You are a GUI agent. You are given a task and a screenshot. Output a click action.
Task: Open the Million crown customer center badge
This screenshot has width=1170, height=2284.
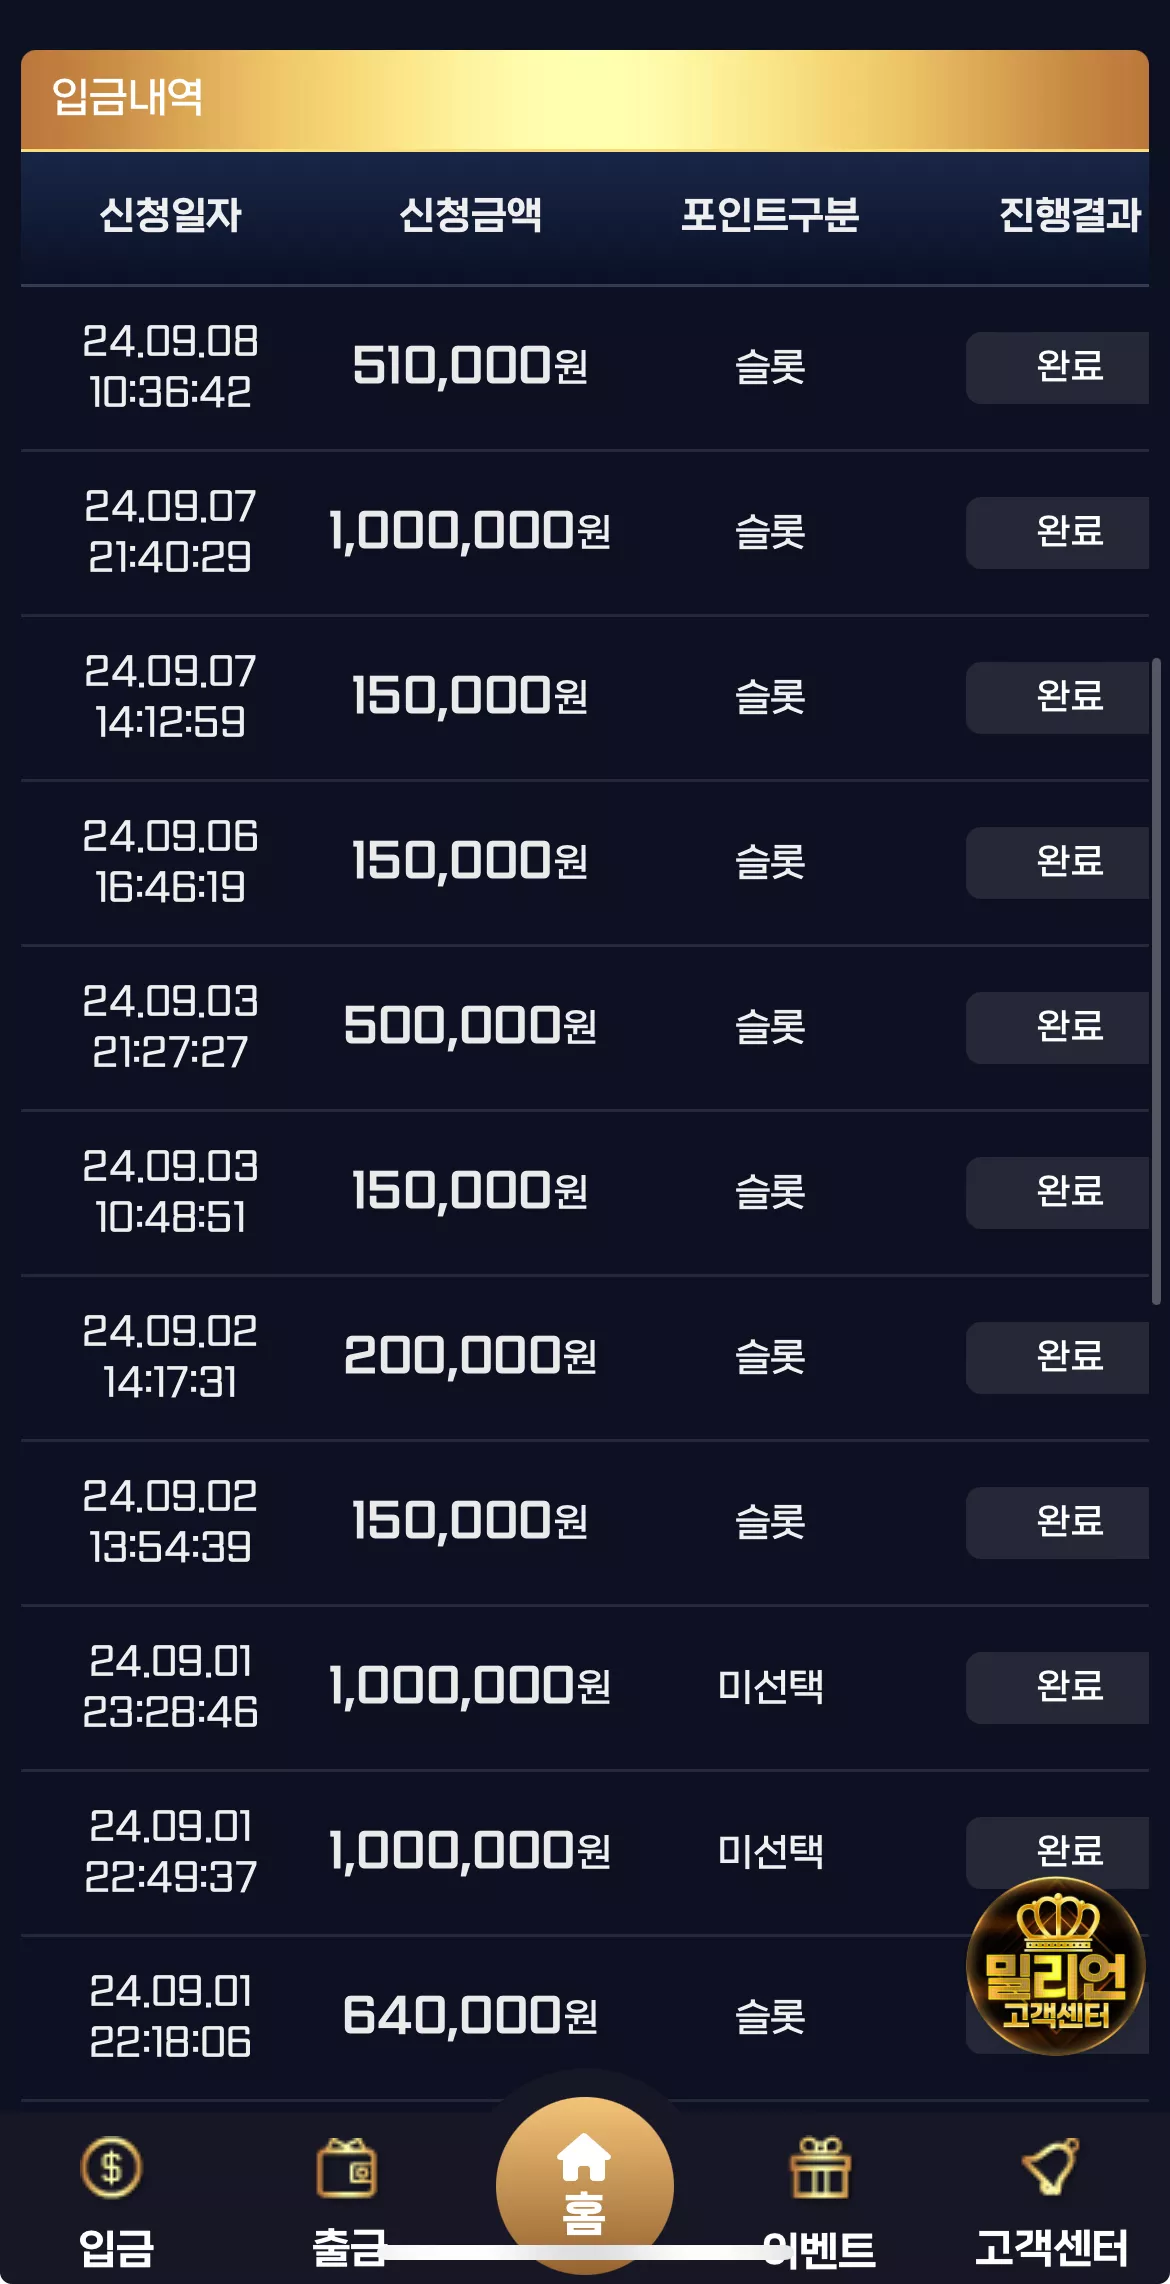click(x=1055, y=1965)
